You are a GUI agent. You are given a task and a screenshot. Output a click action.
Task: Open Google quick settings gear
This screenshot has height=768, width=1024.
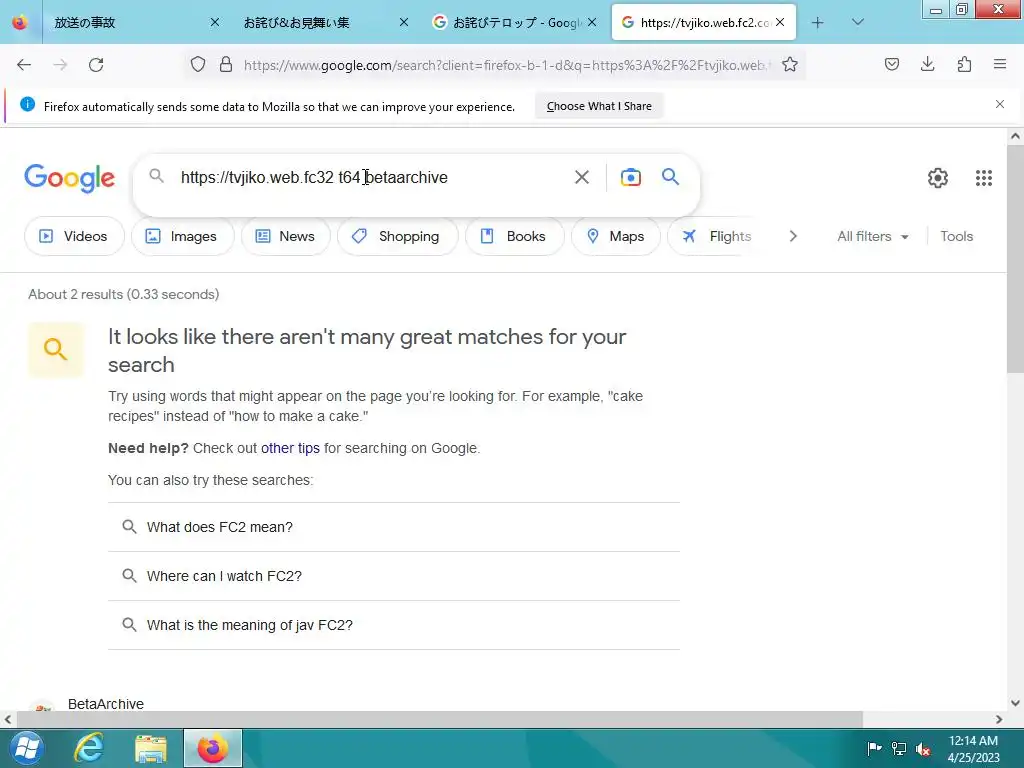click(938, 178)
